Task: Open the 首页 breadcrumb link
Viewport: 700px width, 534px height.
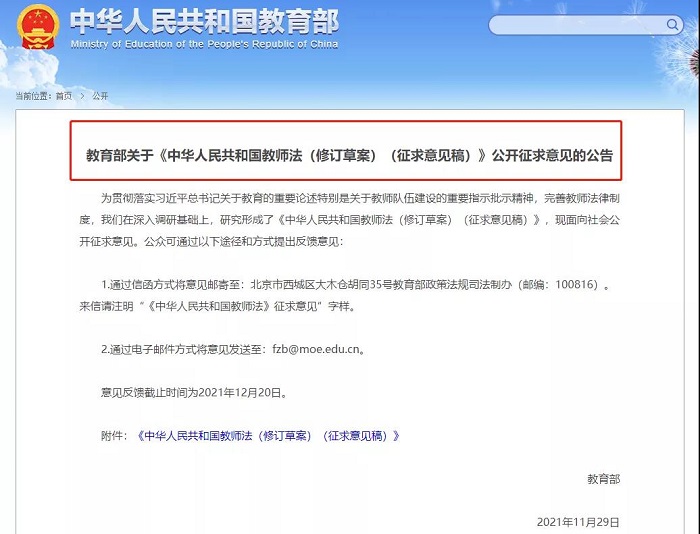Action: [x=64, y=96]
